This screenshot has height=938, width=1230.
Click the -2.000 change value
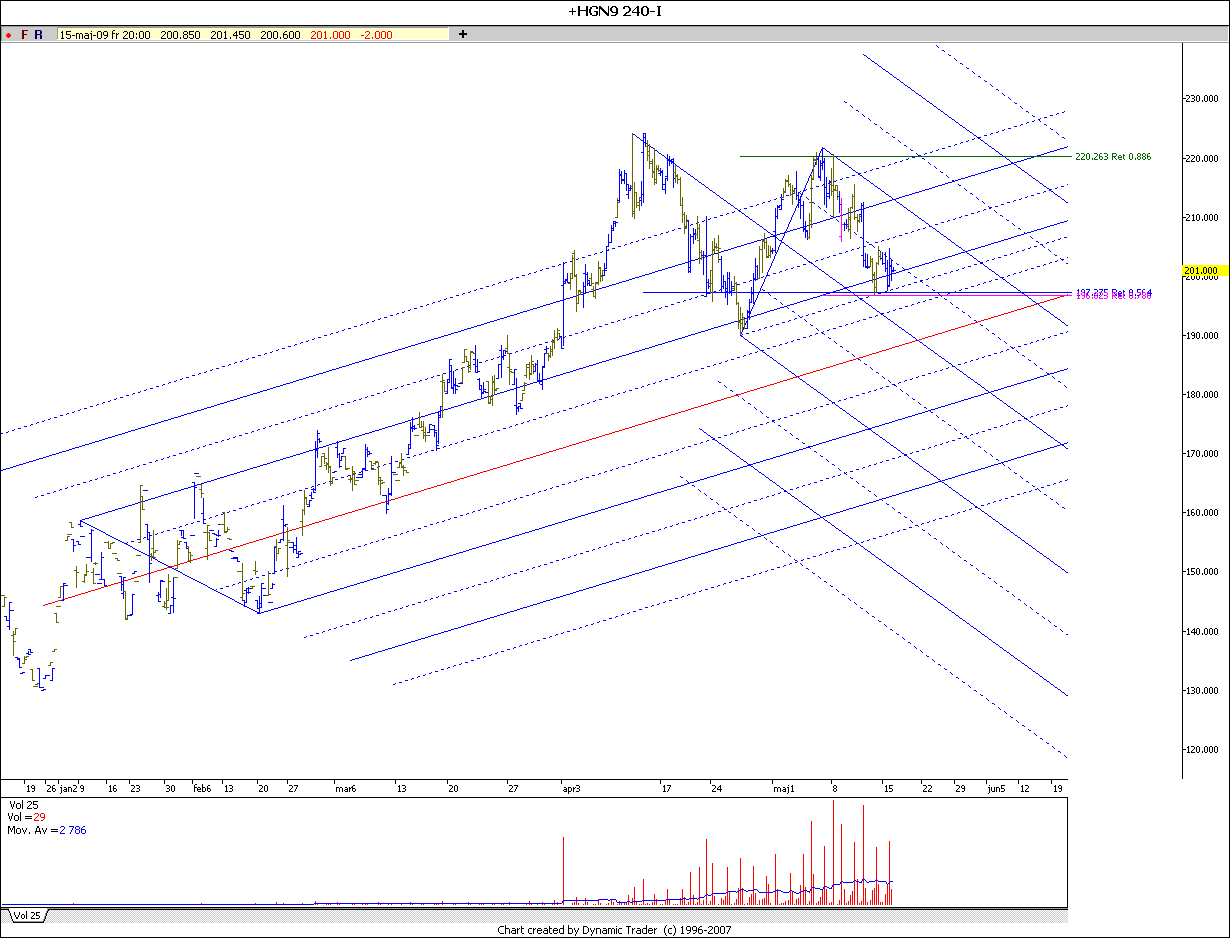coord(377,35)
